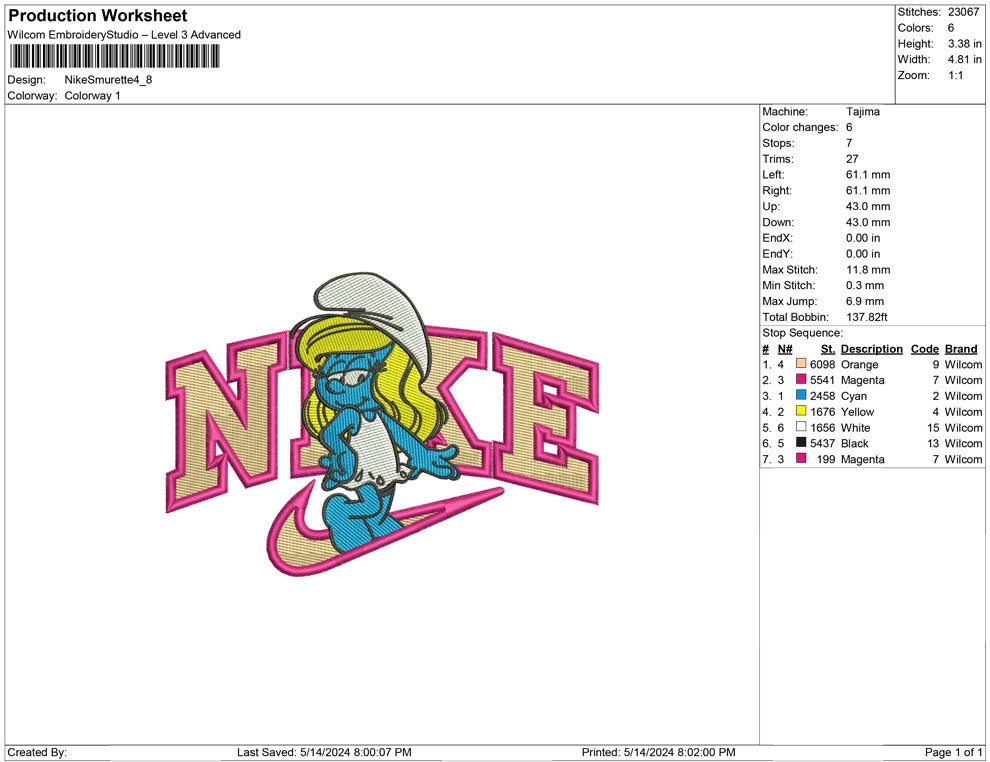Click the 'Colorway 1' value
990x762 pixels.
click(x=92, y=96)
